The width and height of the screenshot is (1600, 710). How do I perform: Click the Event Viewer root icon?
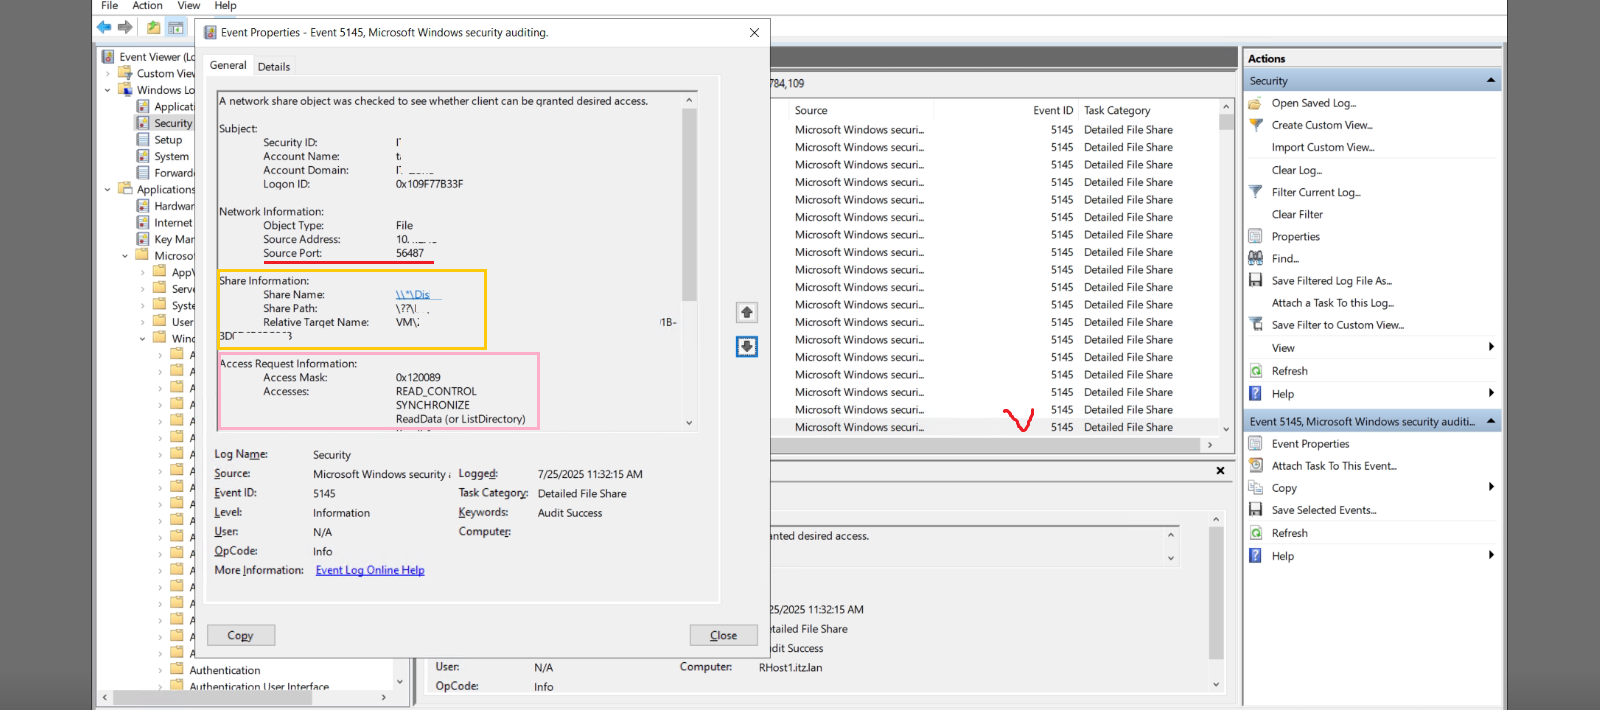pyautogui.click(x=108, y=57)
